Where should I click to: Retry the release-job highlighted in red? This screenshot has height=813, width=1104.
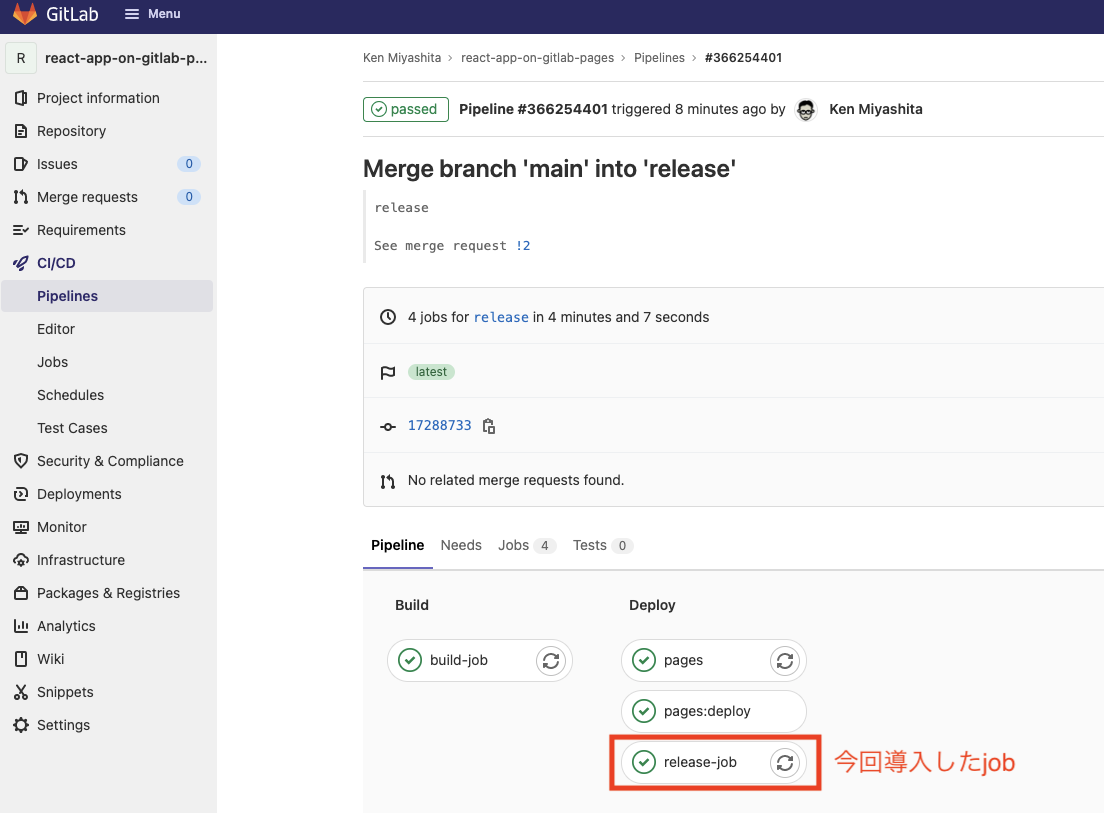click(x=785, y=762)
